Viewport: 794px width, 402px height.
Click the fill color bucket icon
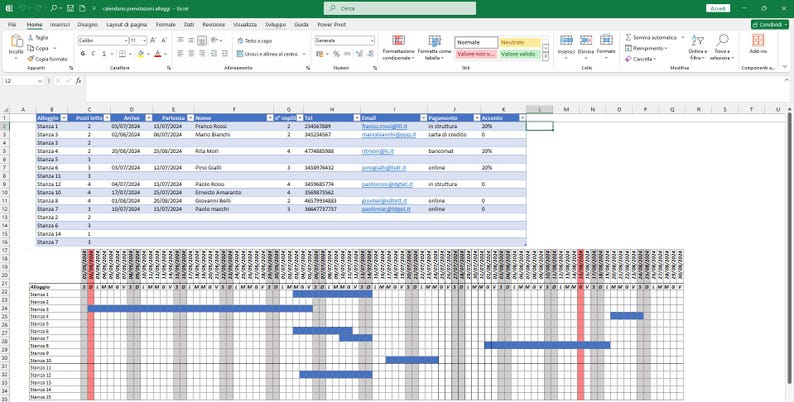(140, 54)
